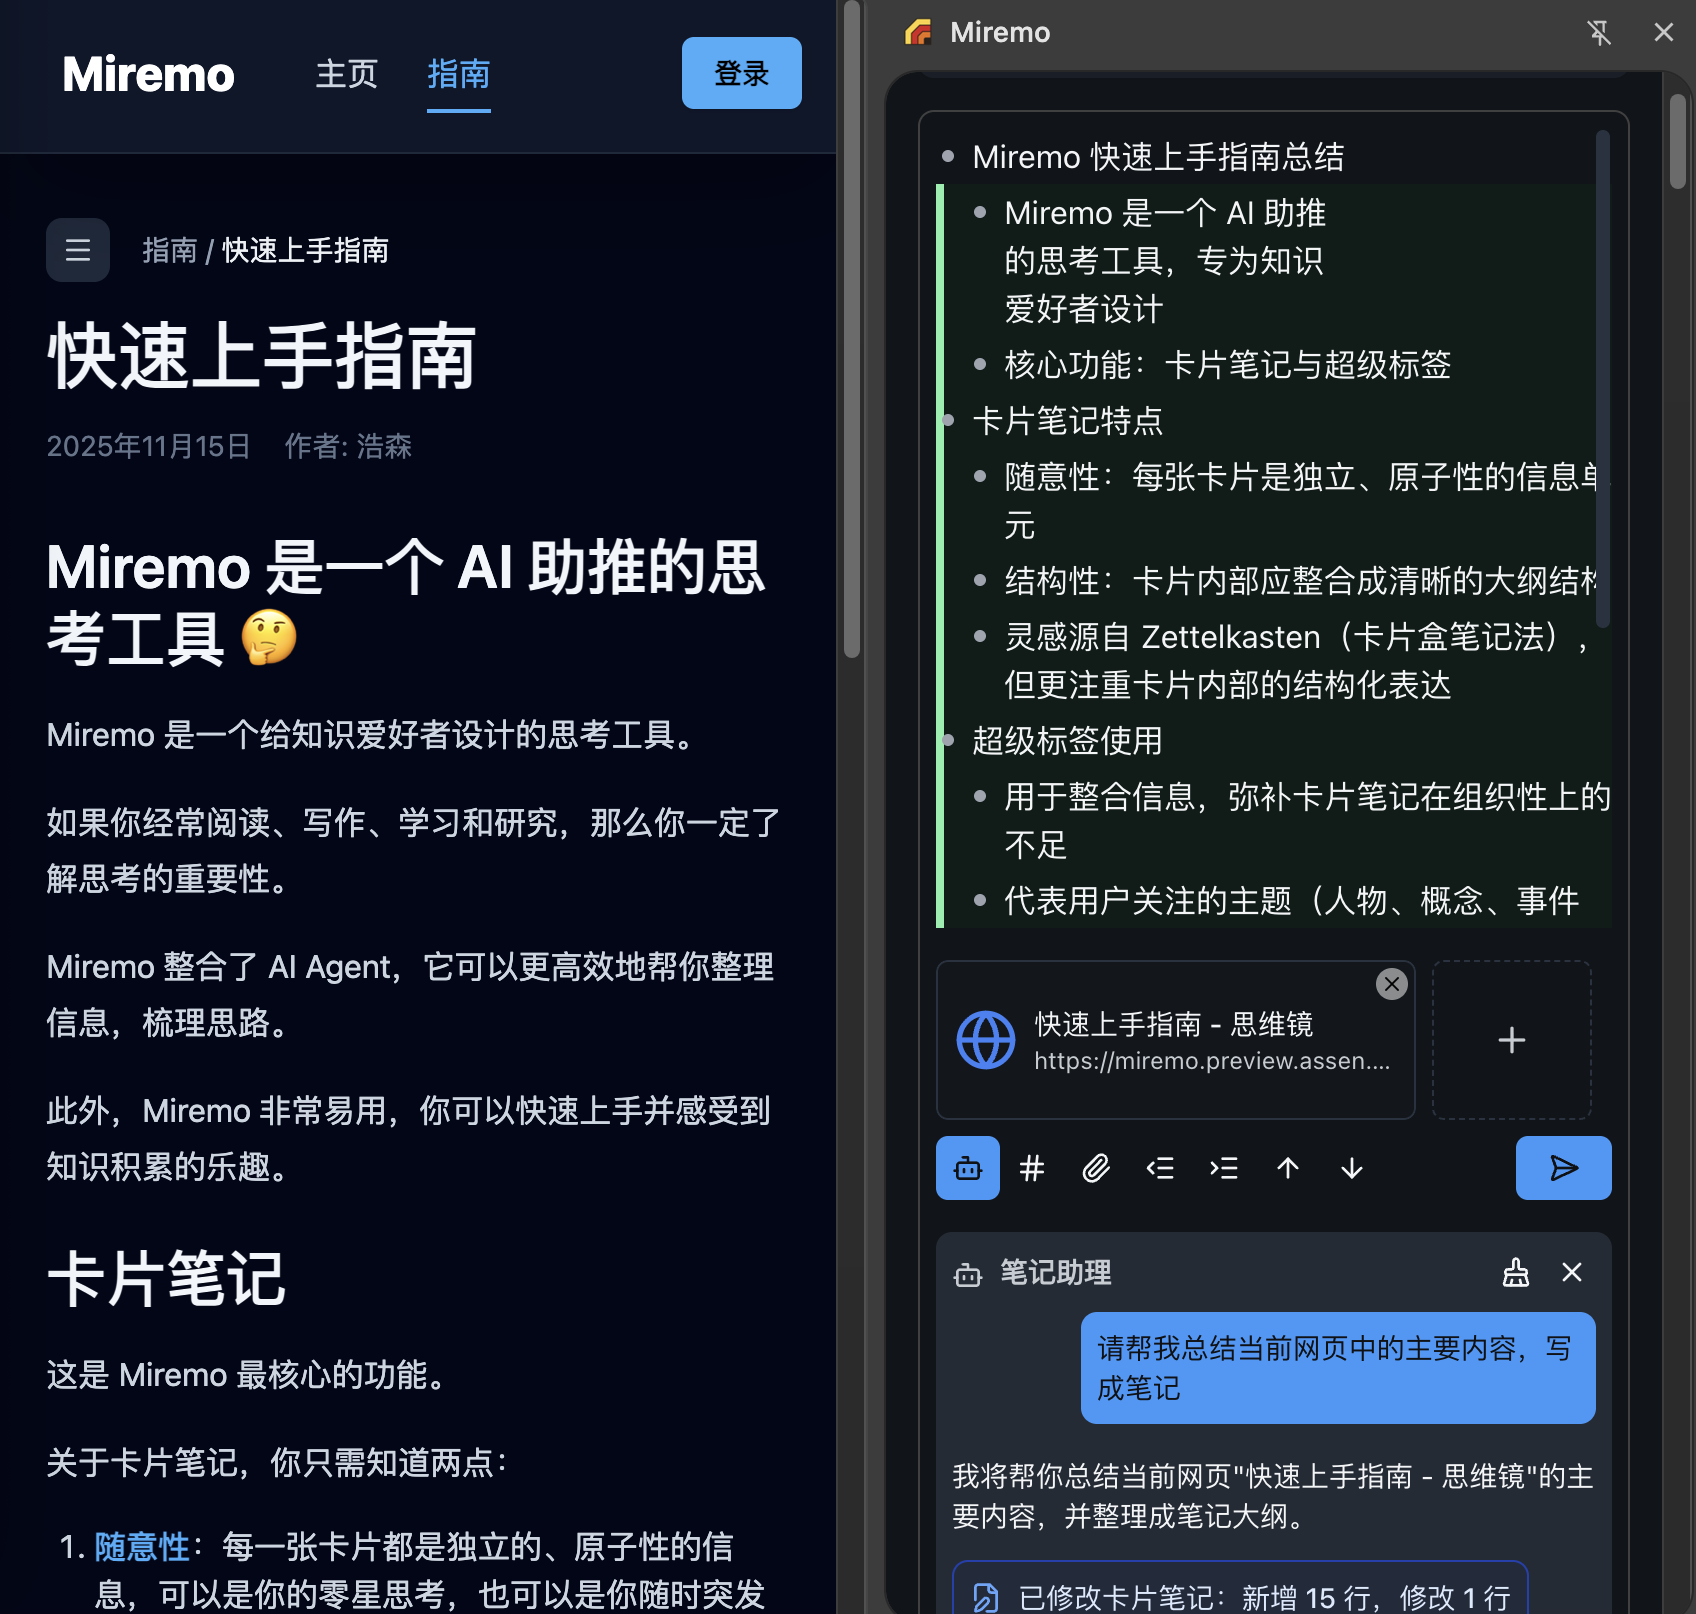
Task: Open the outline icon beside the breadcrumb
Action: pyautogui.click(x=77, y=249)
